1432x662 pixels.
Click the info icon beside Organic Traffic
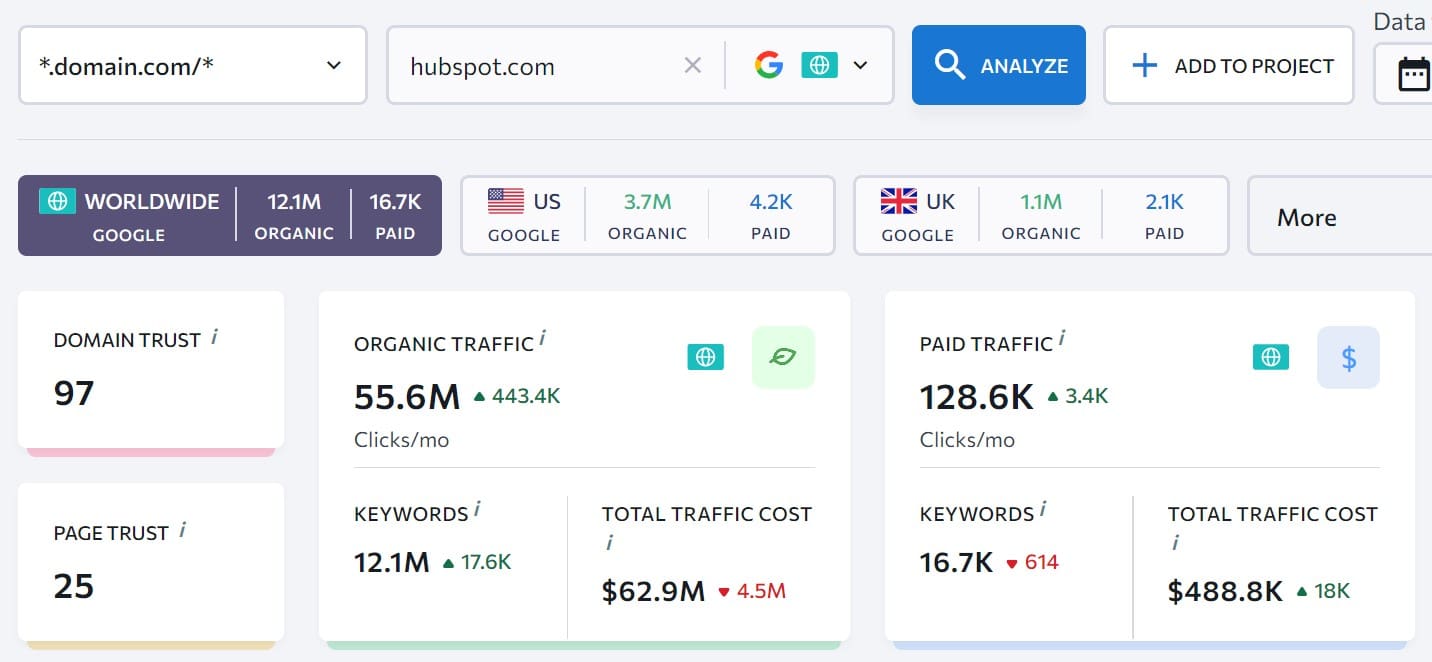click(x=542, y=339)
